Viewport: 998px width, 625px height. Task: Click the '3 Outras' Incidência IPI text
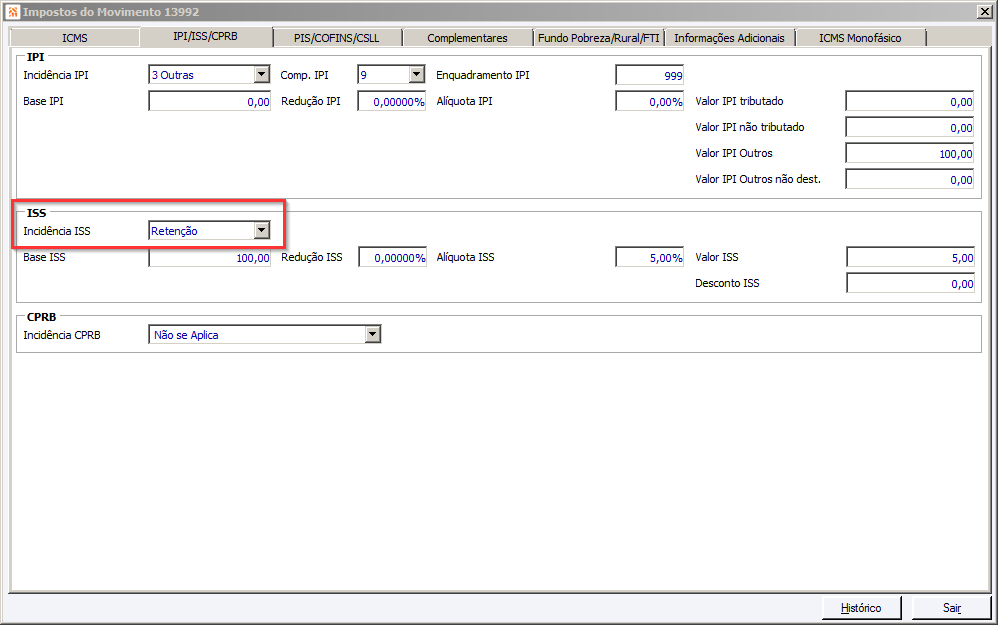coord(172,75)
